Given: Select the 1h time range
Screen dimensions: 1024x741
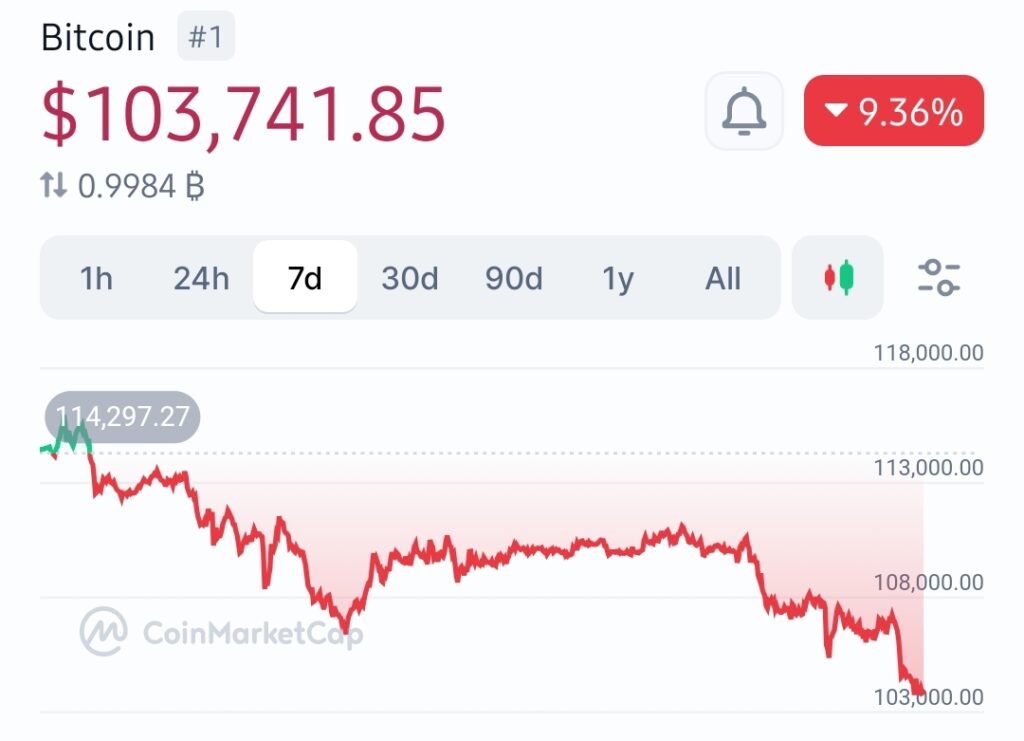Looking at the screenshot, I should click(96, 278).
